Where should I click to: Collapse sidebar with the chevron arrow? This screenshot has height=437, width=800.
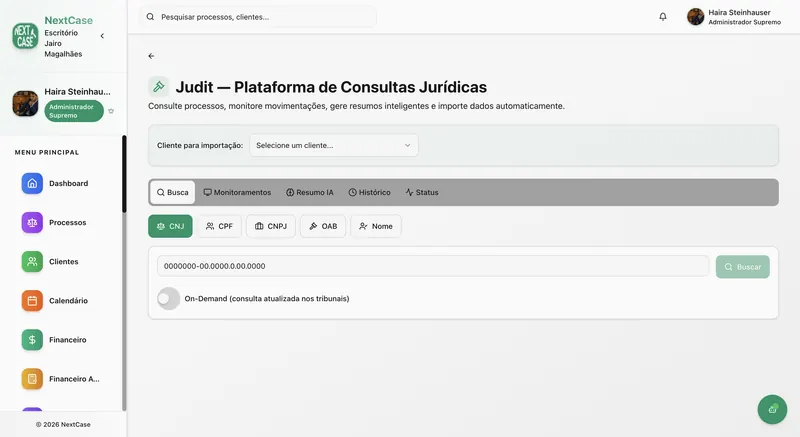tap(102, 36)
